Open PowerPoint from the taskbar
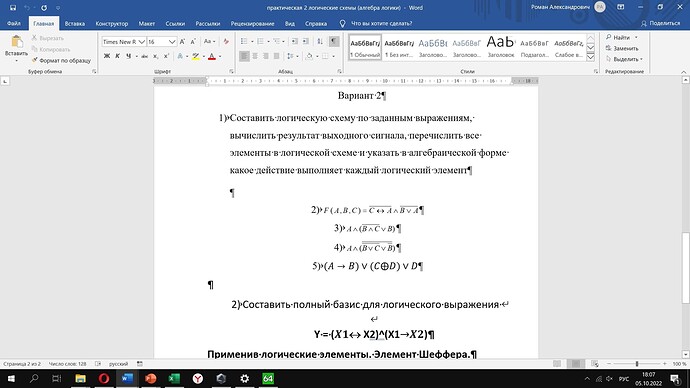 coord(150,378)
